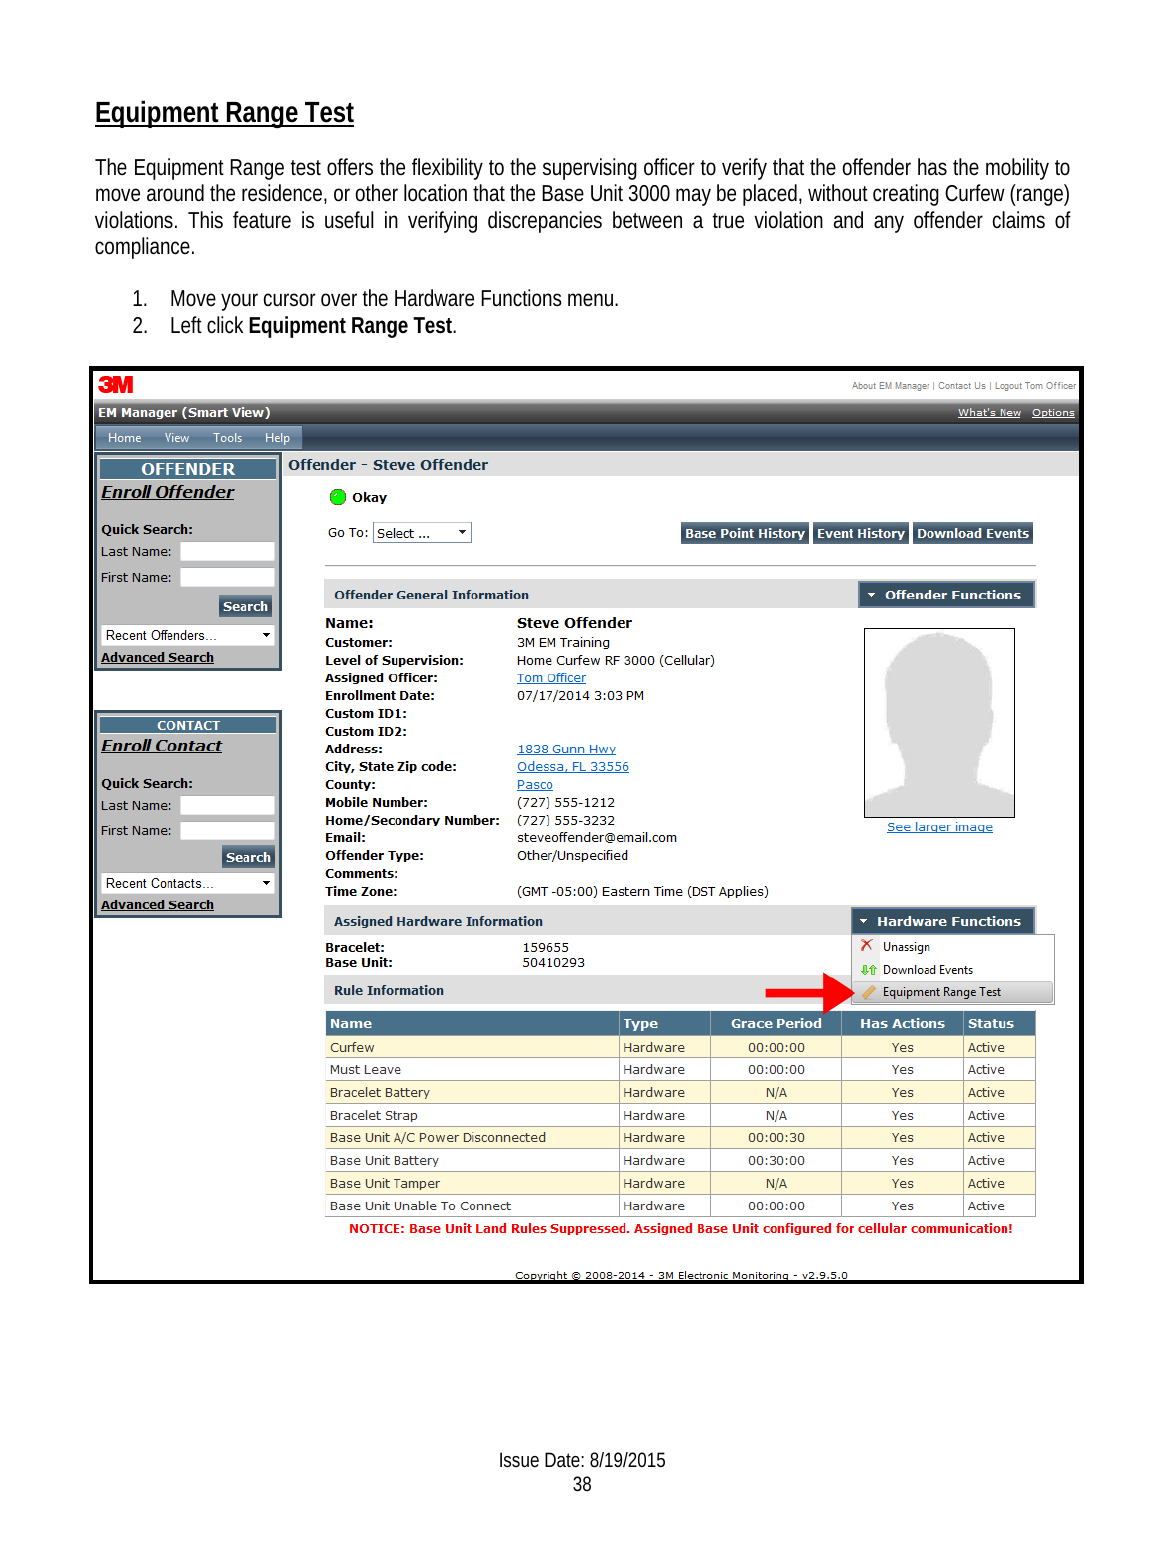Open the Tools menu
The image size is (1166, 1541).
tap(228, 438)
